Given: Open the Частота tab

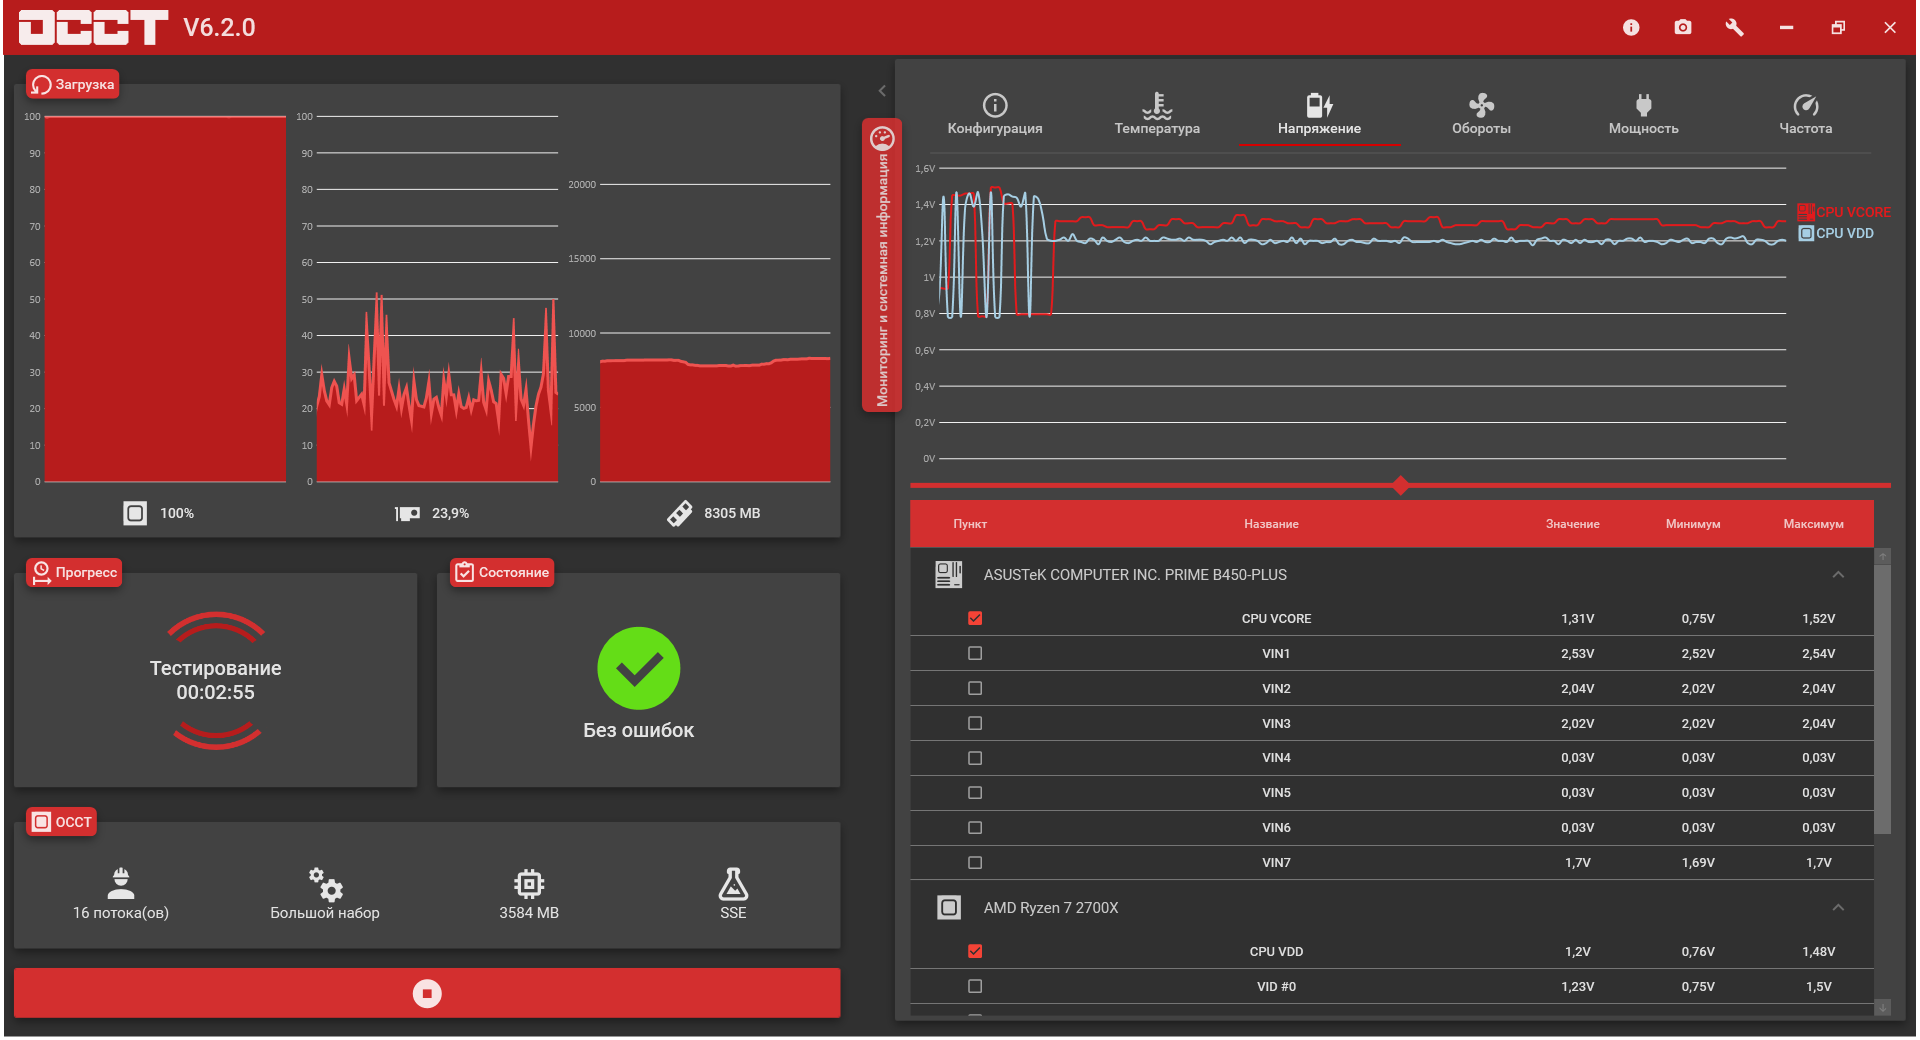Looking at the screenshot, I should [1805, 114].
